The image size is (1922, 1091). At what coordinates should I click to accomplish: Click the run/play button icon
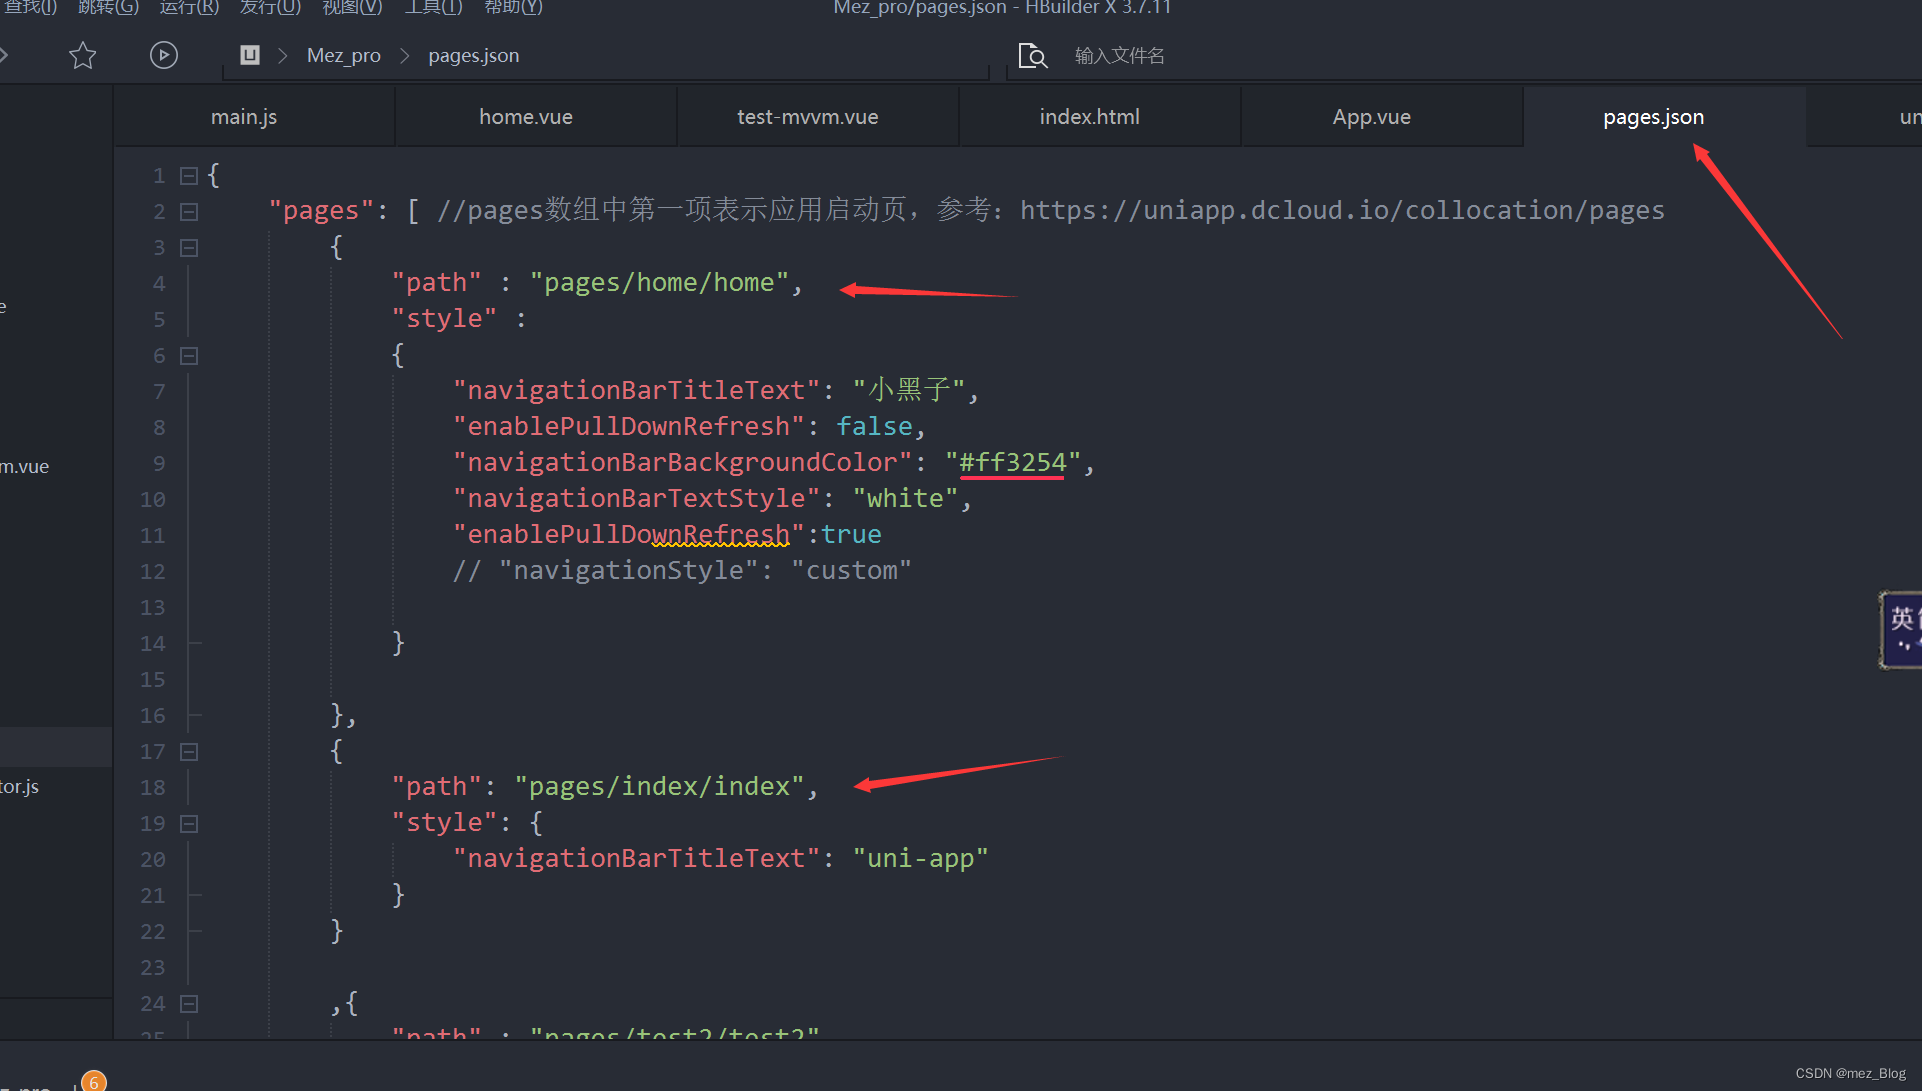pos(161,54)
